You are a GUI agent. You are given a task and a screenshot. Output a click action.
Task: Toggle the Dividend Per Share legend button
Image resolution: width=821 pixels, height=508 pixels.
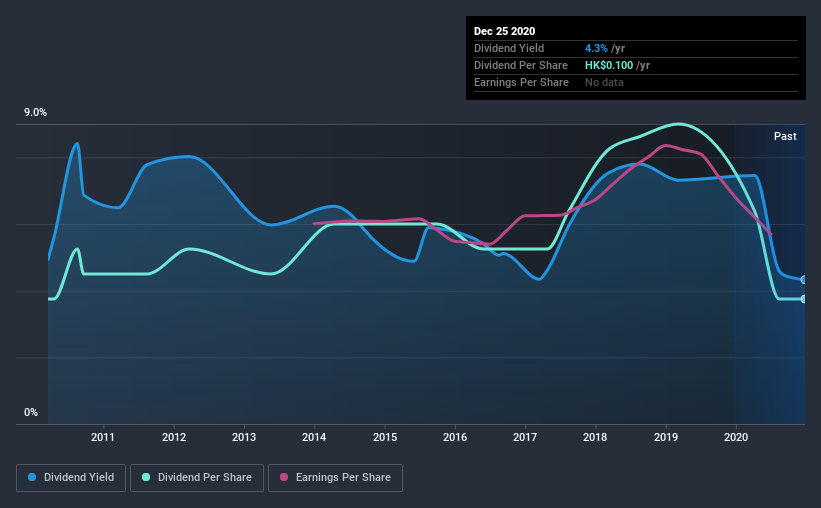click(x=197, y=478)
